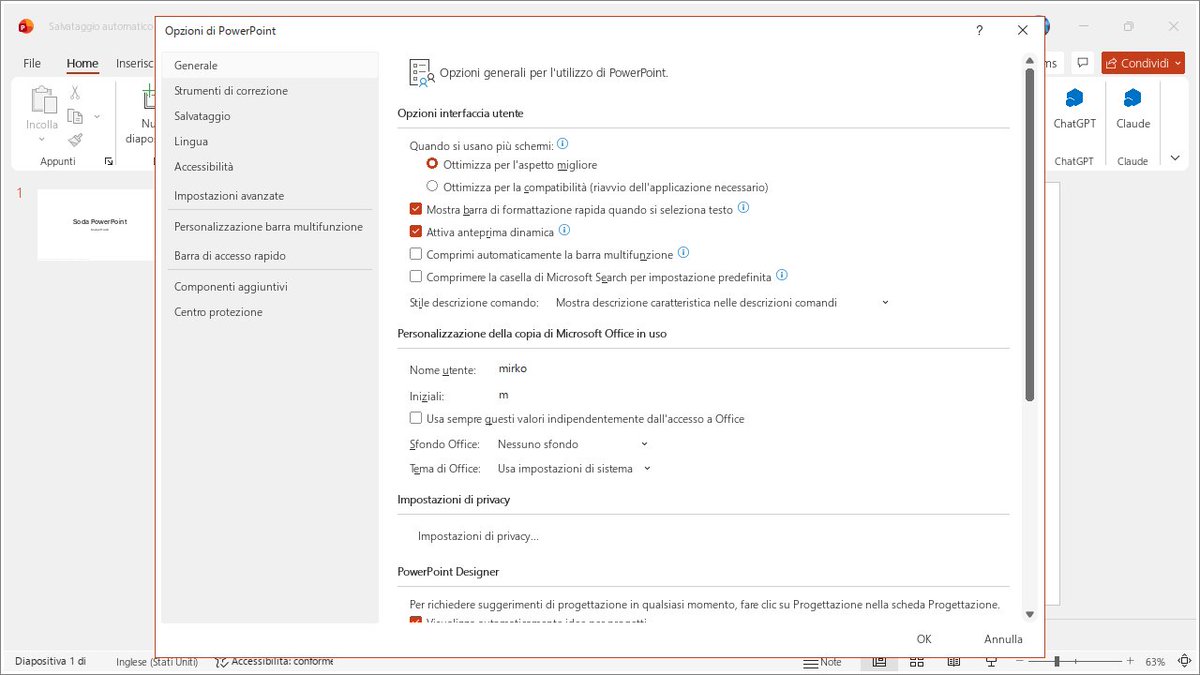Open the Claude add-in icon in the ribbon

pos(1133,98)
